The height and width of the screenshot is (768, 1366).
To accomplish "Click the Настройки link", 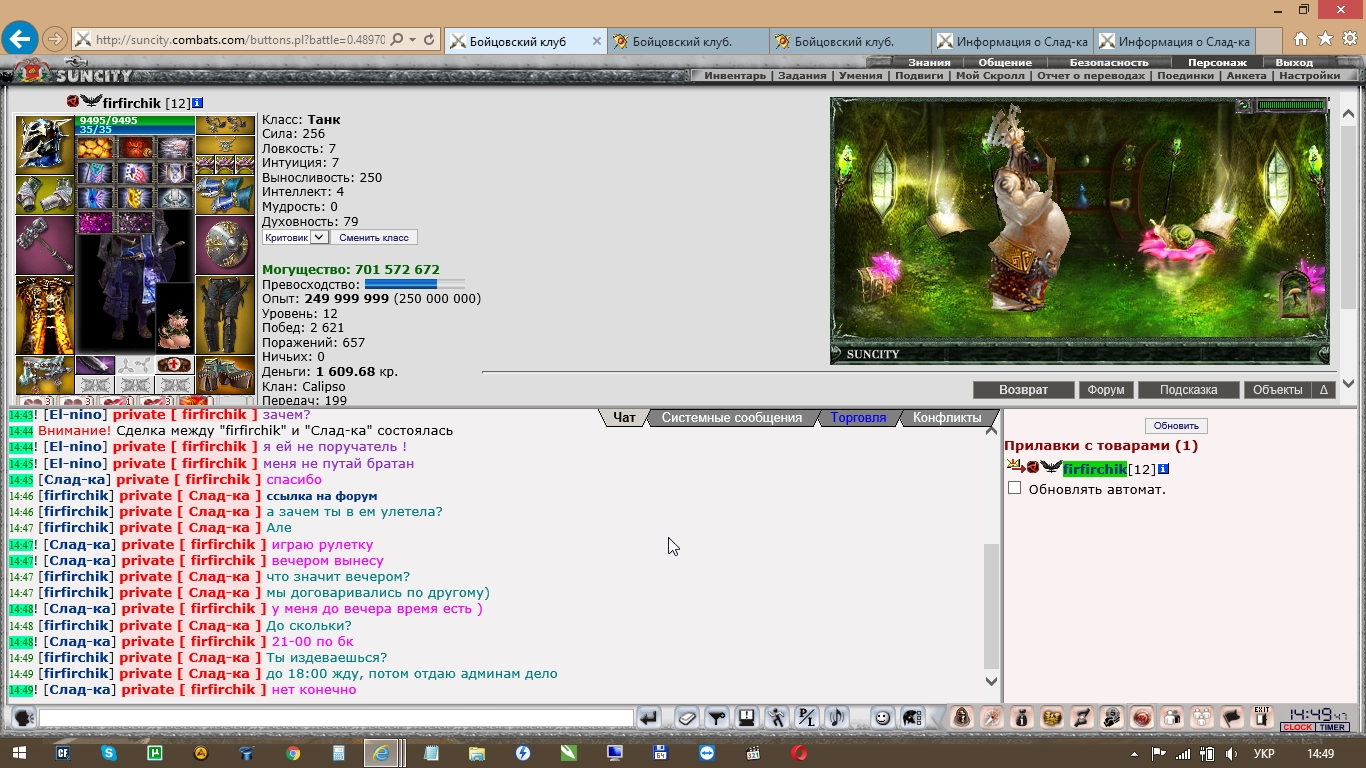I will [x=1309, y=76].
